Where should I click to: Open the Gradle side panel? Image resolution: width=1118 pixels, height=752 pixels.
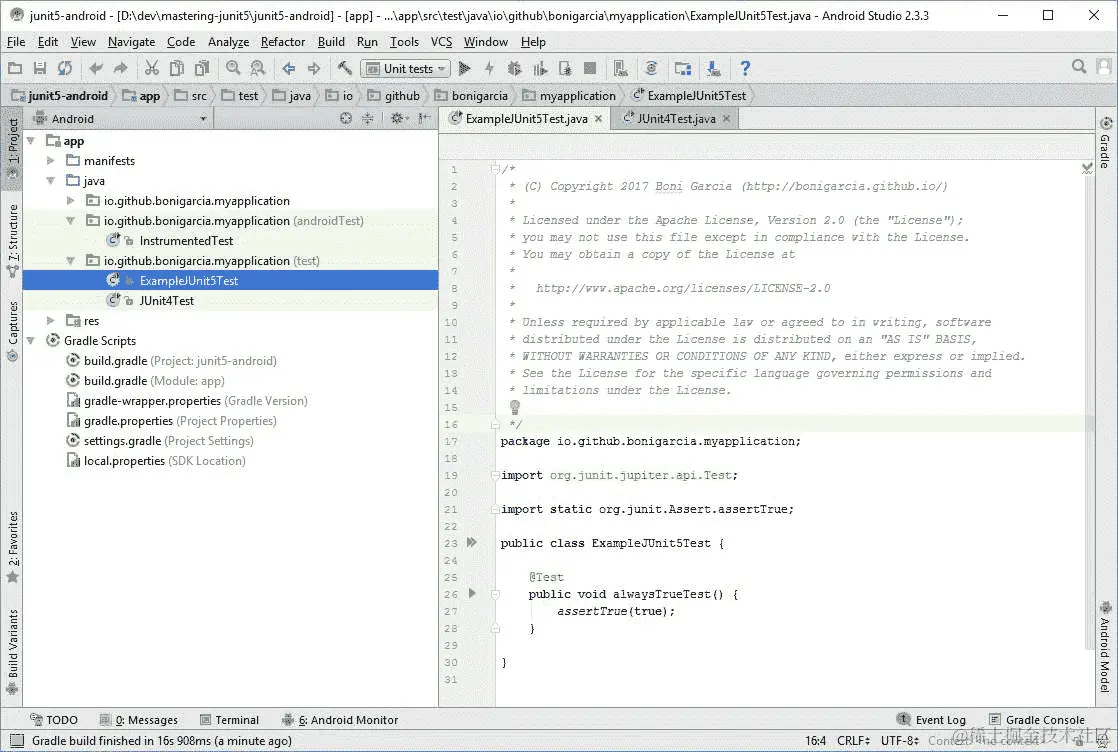pyautogui.click(x=1105, y=143)
